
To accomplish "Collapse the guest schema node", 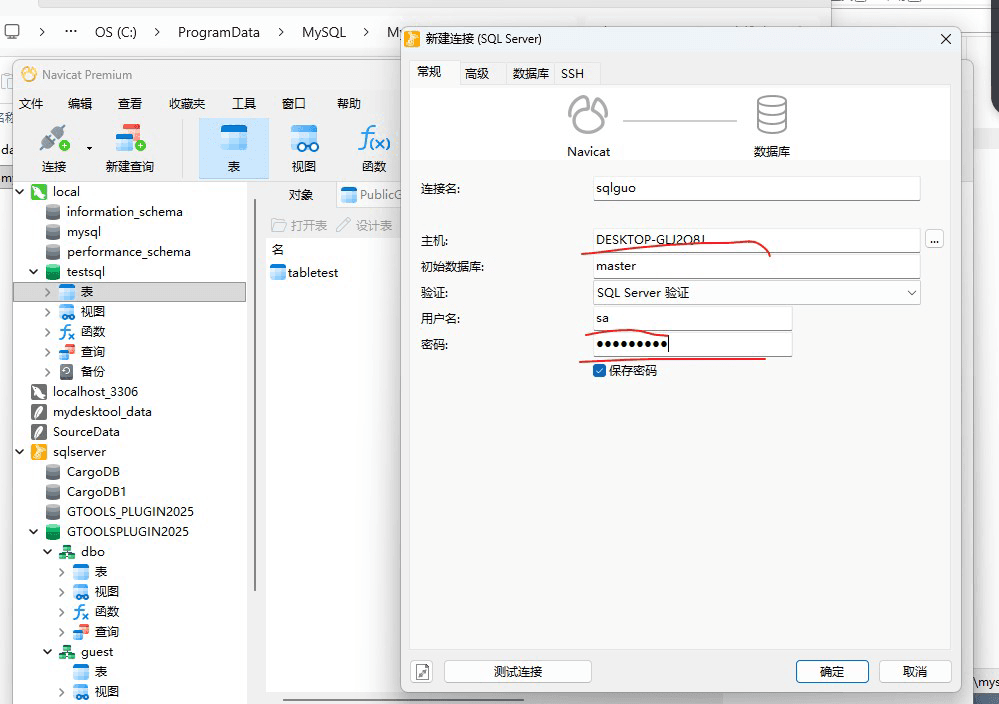I will coord(48,652).
